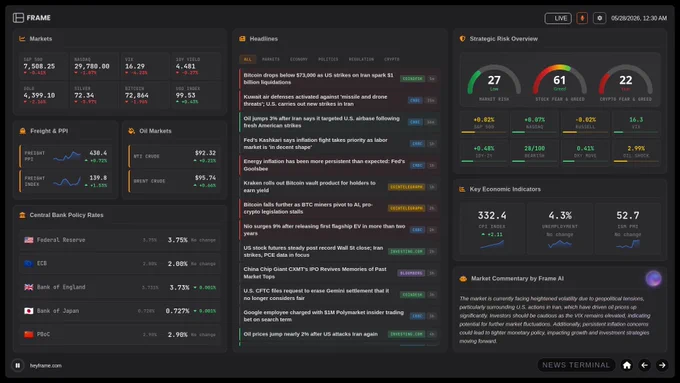Viewport: 680px width, 383px height.
Task: Click the Bearish 28/100 risk tile
Action: [x=534, y=152]
